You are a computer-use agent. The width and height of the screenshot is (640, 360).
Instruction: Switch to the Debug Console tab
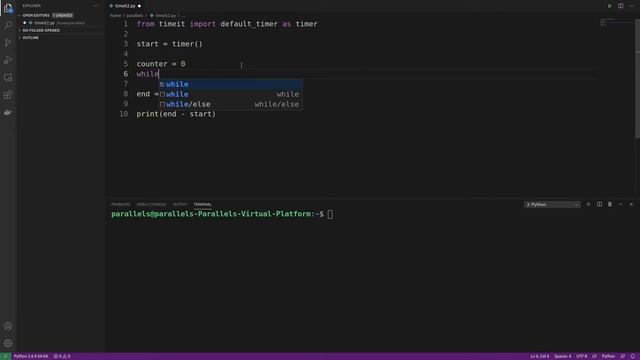coord(151,204)
